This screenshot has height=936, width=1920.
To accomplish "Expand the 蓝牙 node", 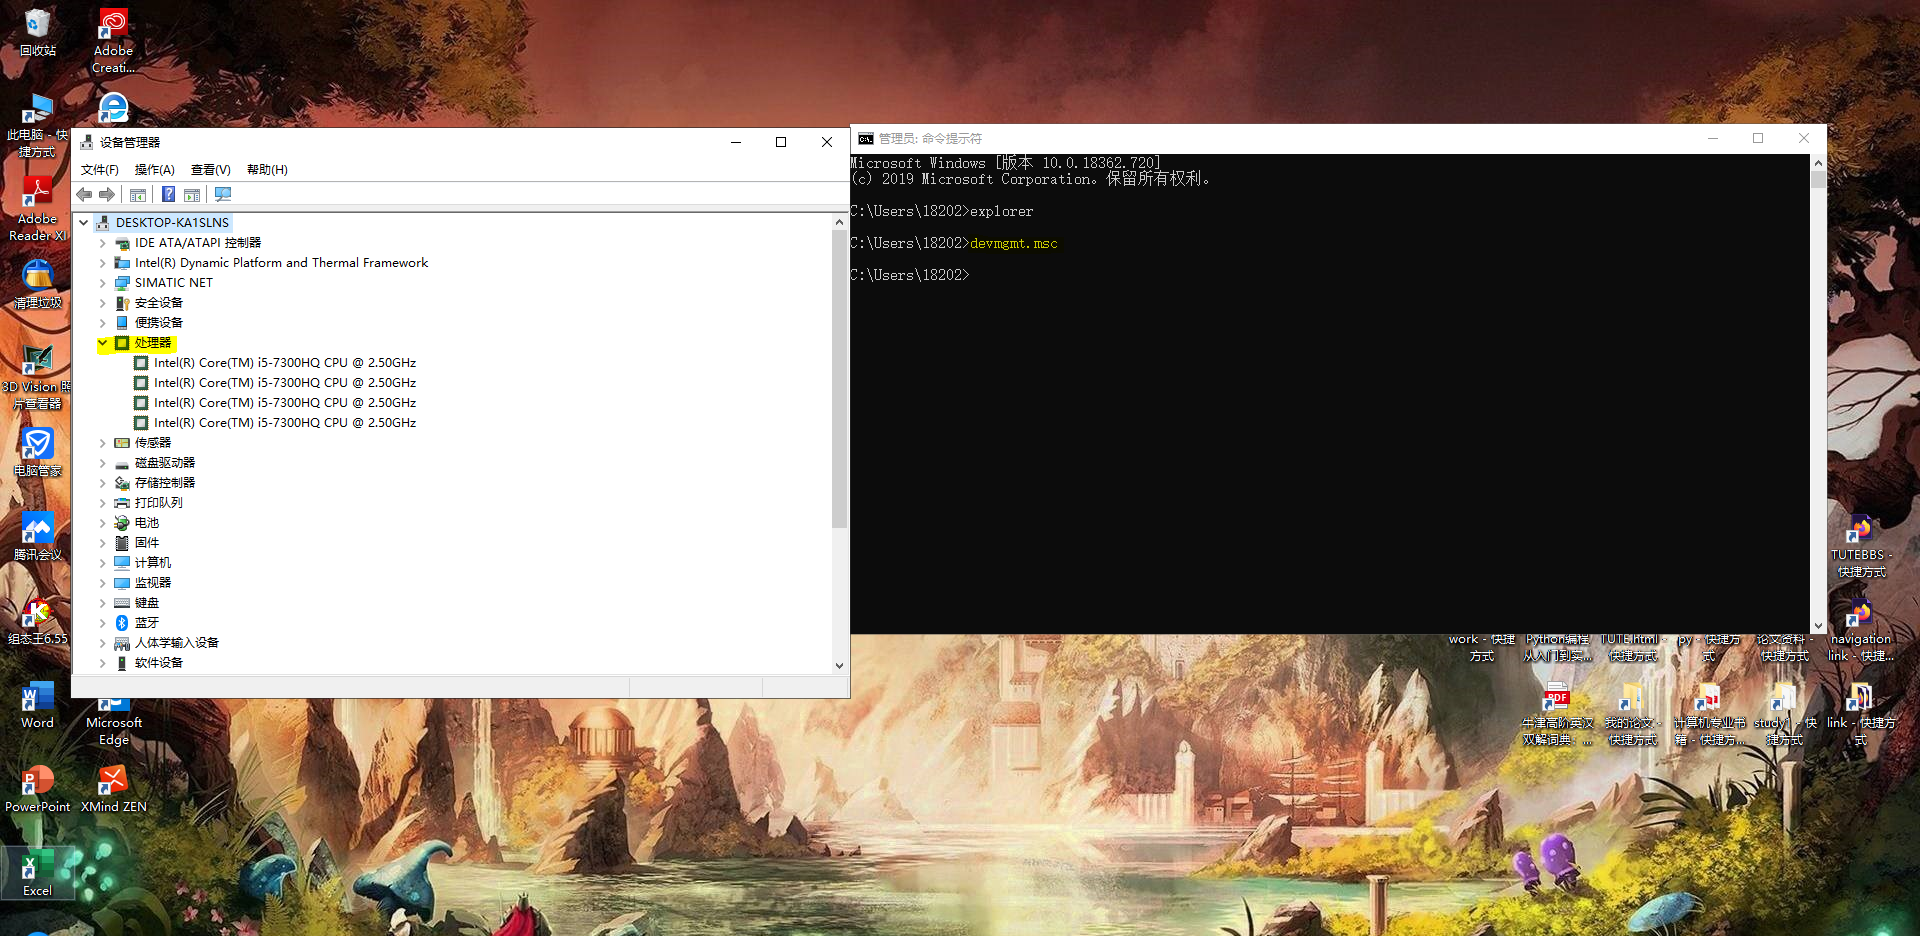I will pyautogui.click(x=102, y=623).
